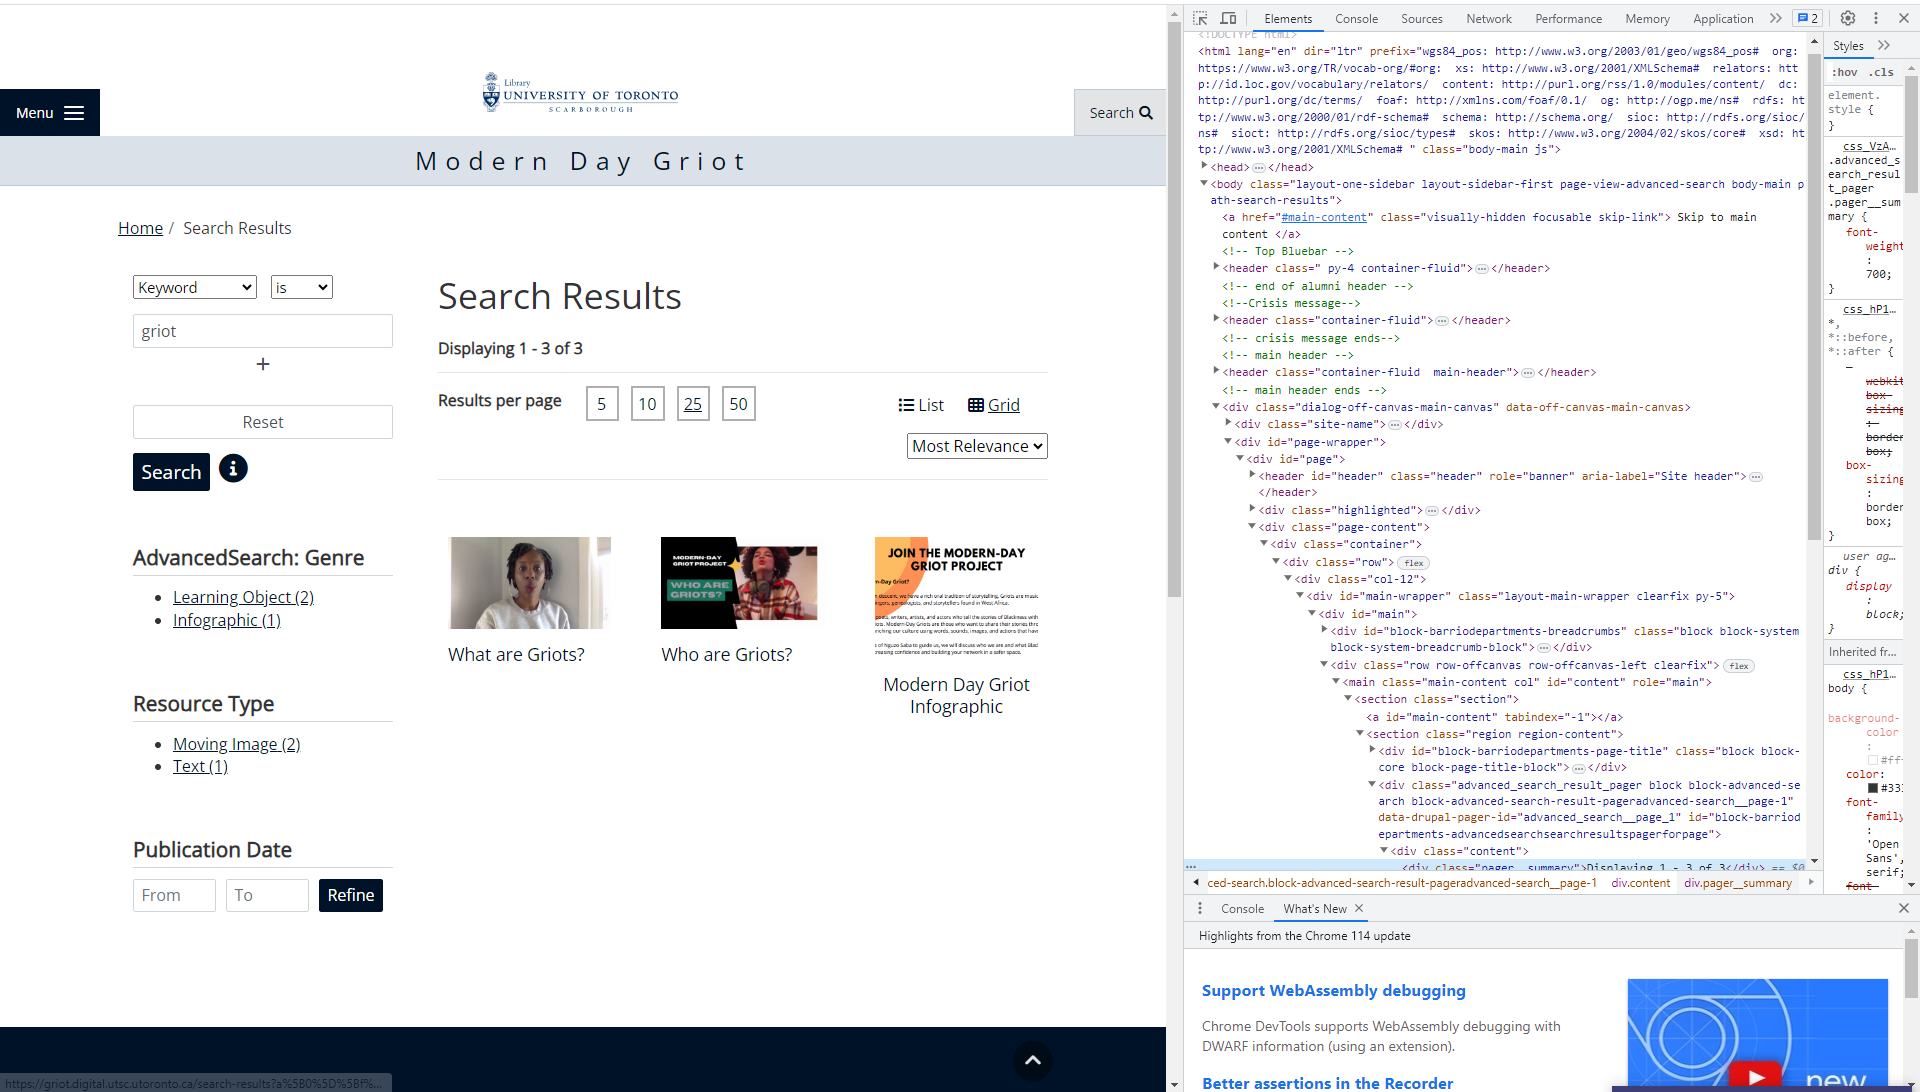This screenshot has width=1920, height=1092.
Task: Switch to the Elements tab
Action: coord(1288,18)
